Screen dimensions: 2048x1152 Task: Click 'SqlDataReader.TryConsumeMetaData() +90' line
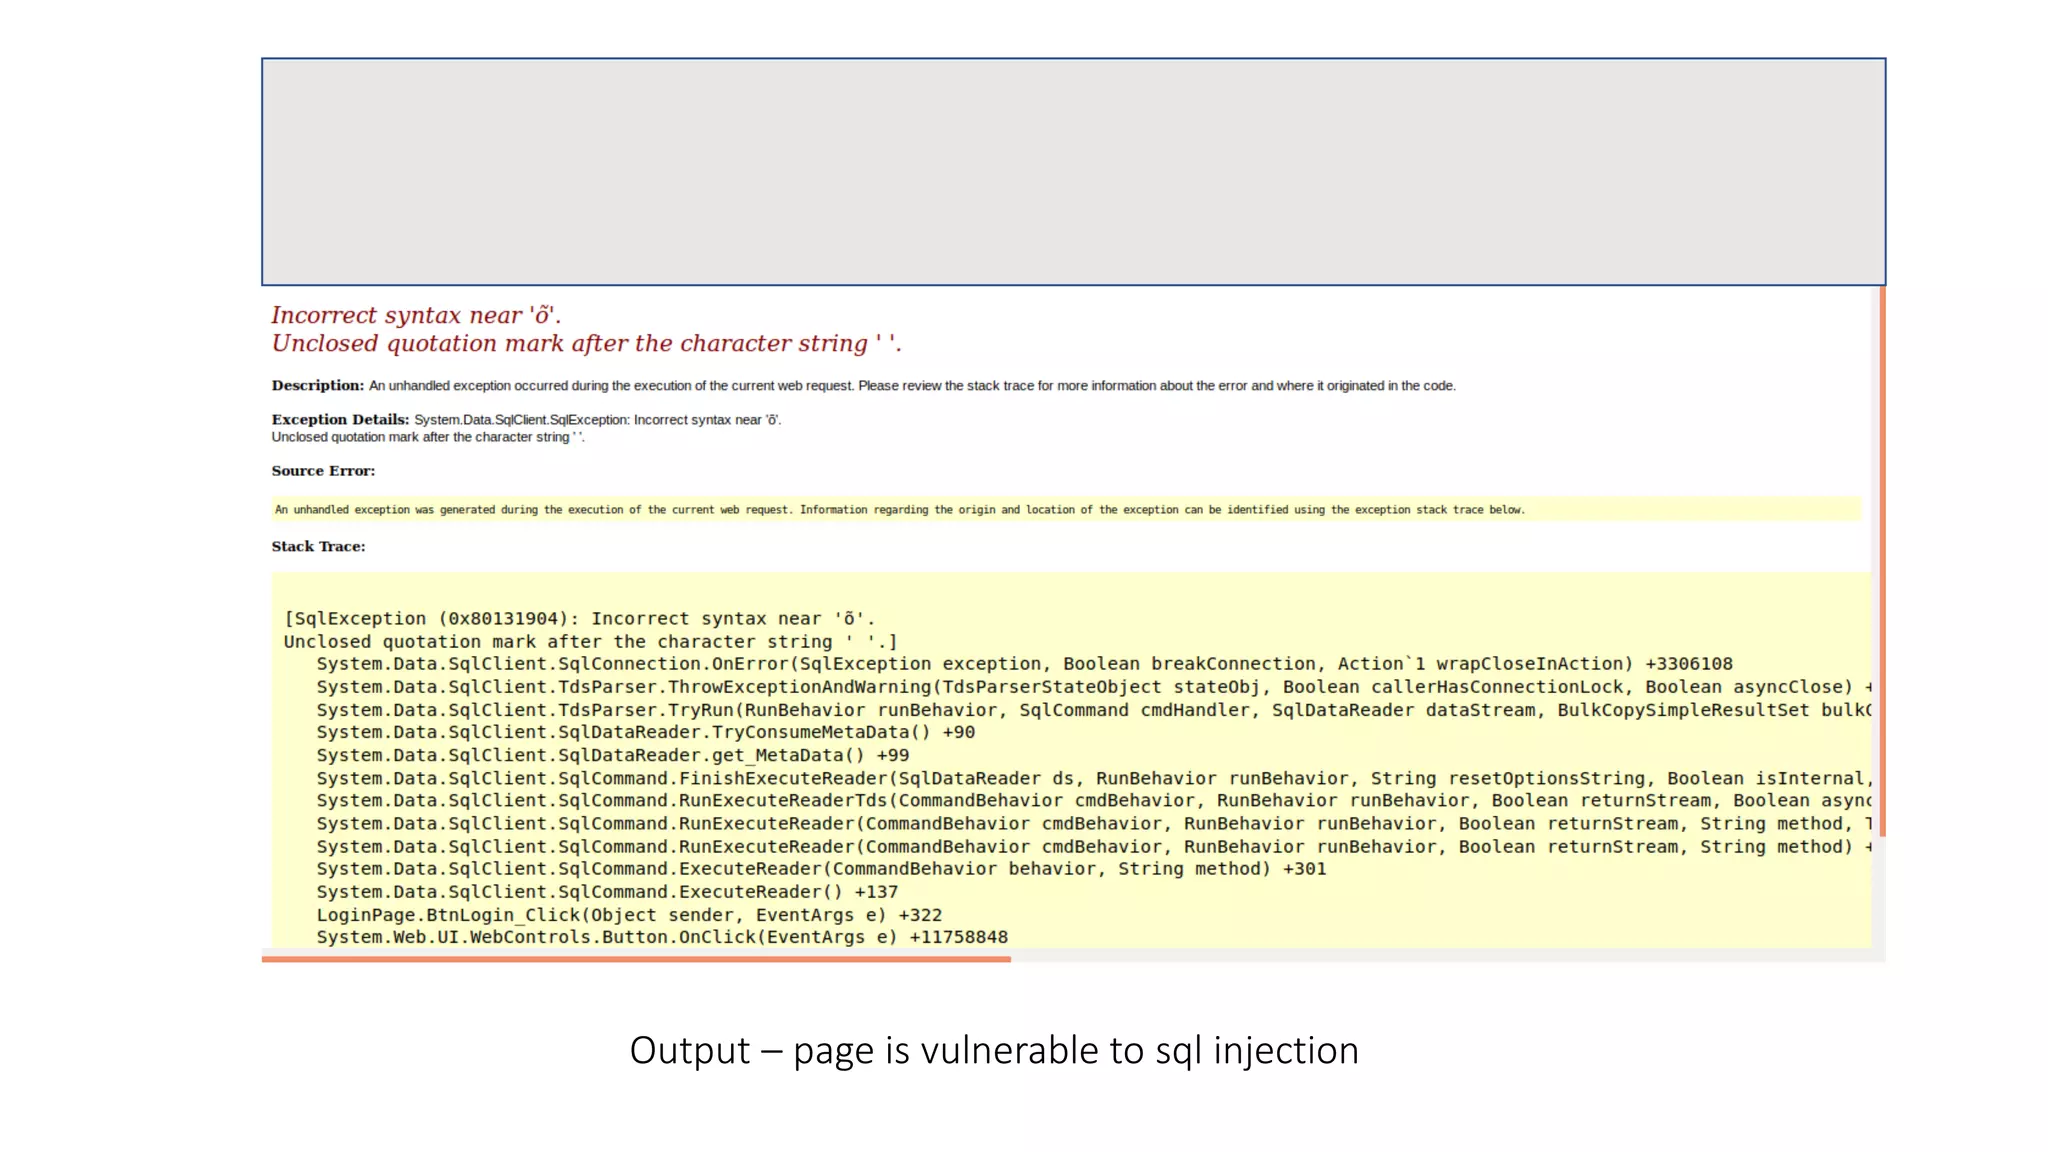tap(646, 732)
